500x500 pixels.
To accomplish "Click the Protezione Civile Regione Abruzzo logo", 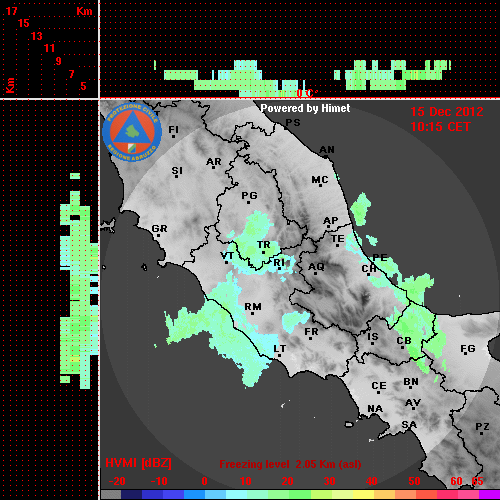I will 132,132.
